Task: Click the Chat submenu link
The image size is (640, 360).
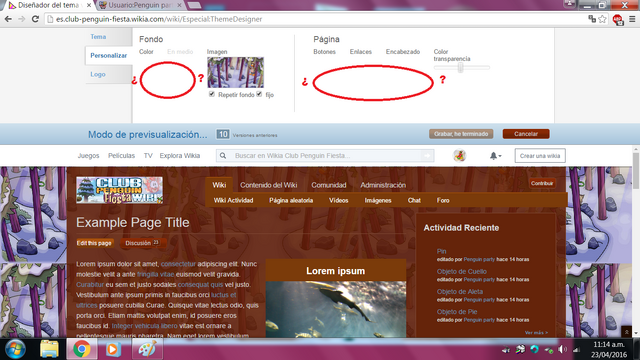Action: tap(414, 200)
